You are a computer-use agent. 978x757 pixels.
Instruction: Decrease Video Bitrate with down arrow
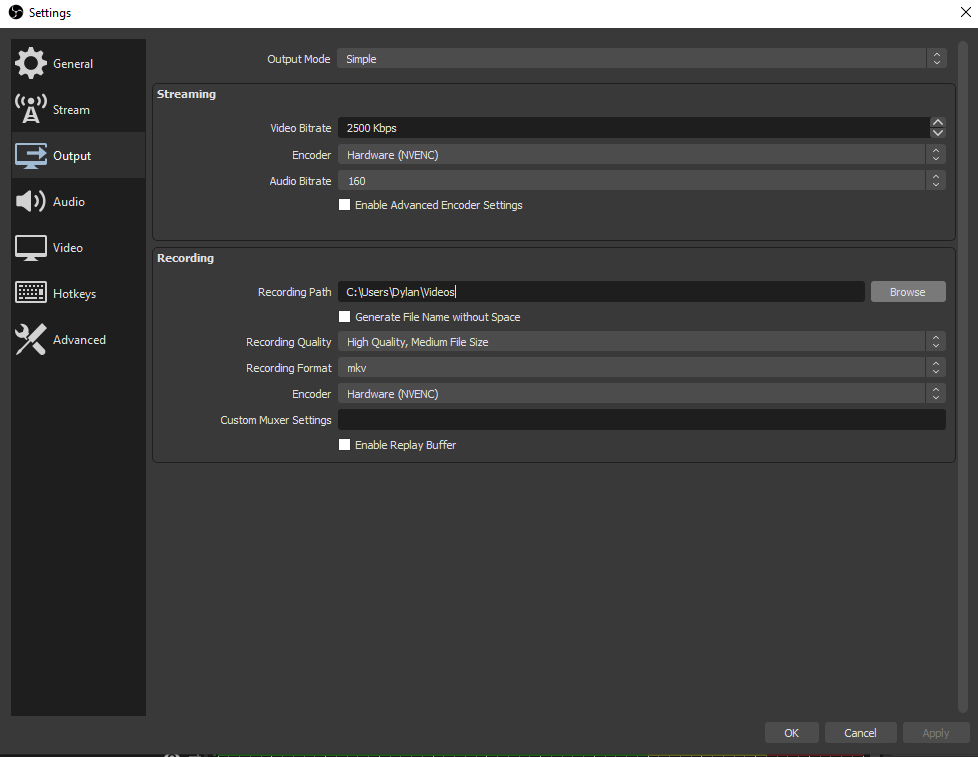937,133
